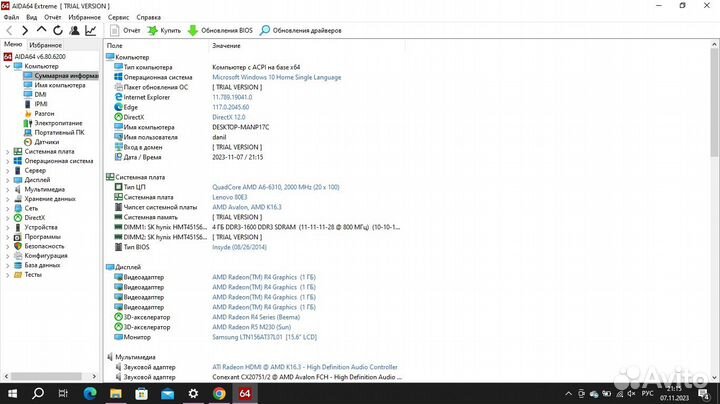Screen dimensions: 720x404
Task: Select the Тесты tree item
Action: pos(28,275)
